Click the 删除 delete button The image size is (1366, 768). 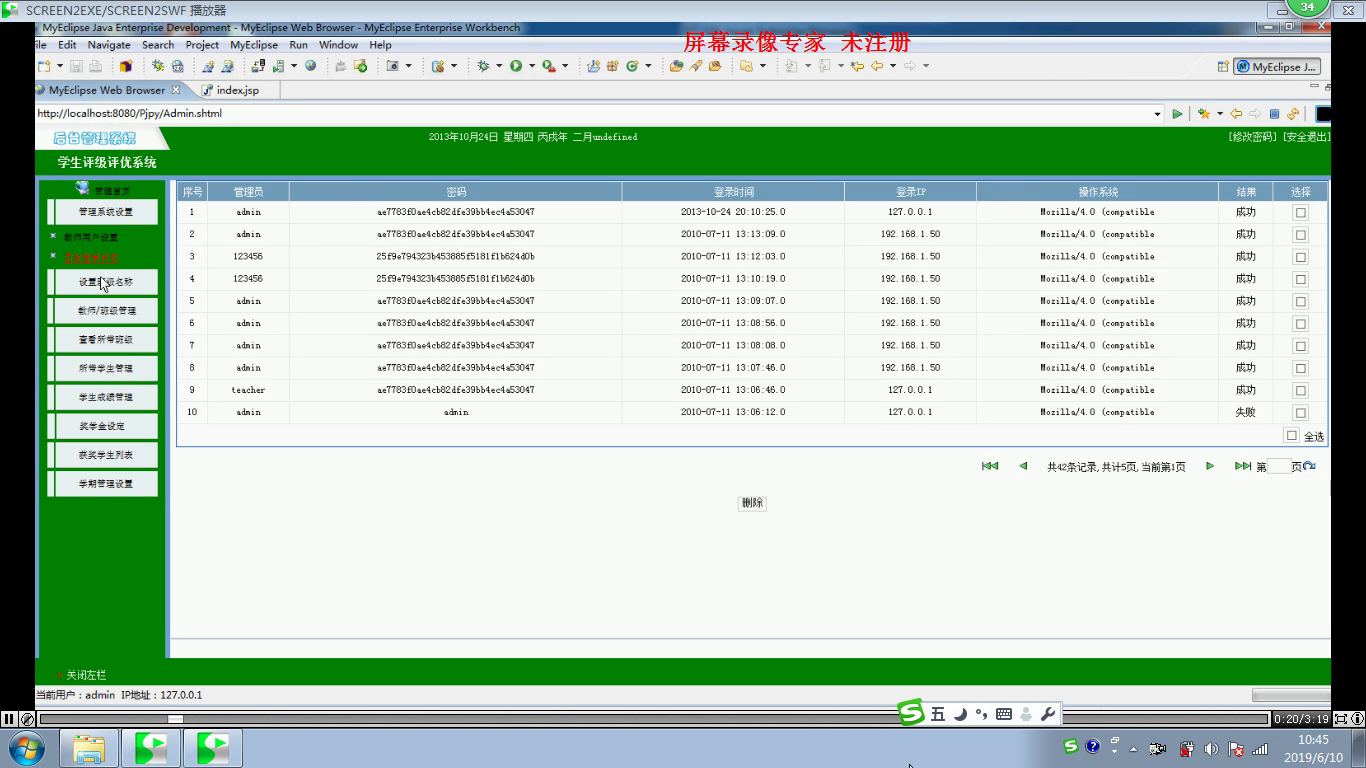[752, 503]
